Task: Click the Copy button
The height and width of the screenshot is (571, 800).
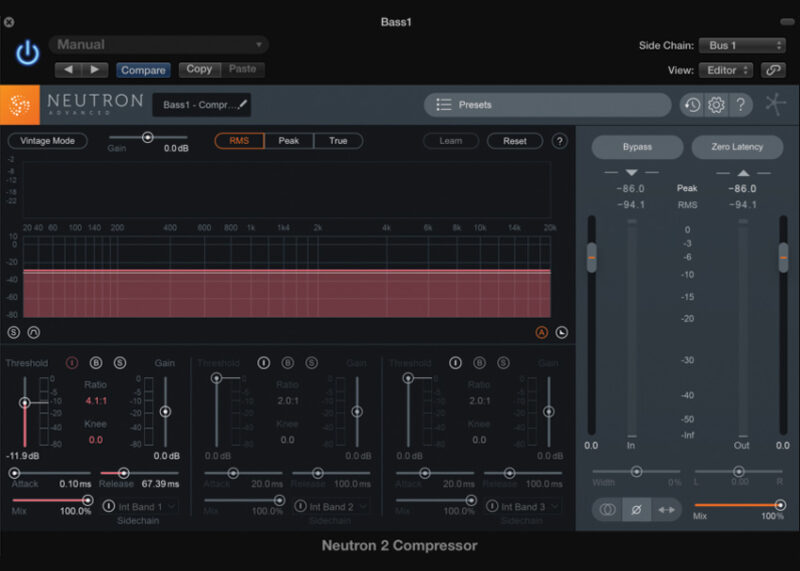Action: pyautogui.click(x=199, y=69)
